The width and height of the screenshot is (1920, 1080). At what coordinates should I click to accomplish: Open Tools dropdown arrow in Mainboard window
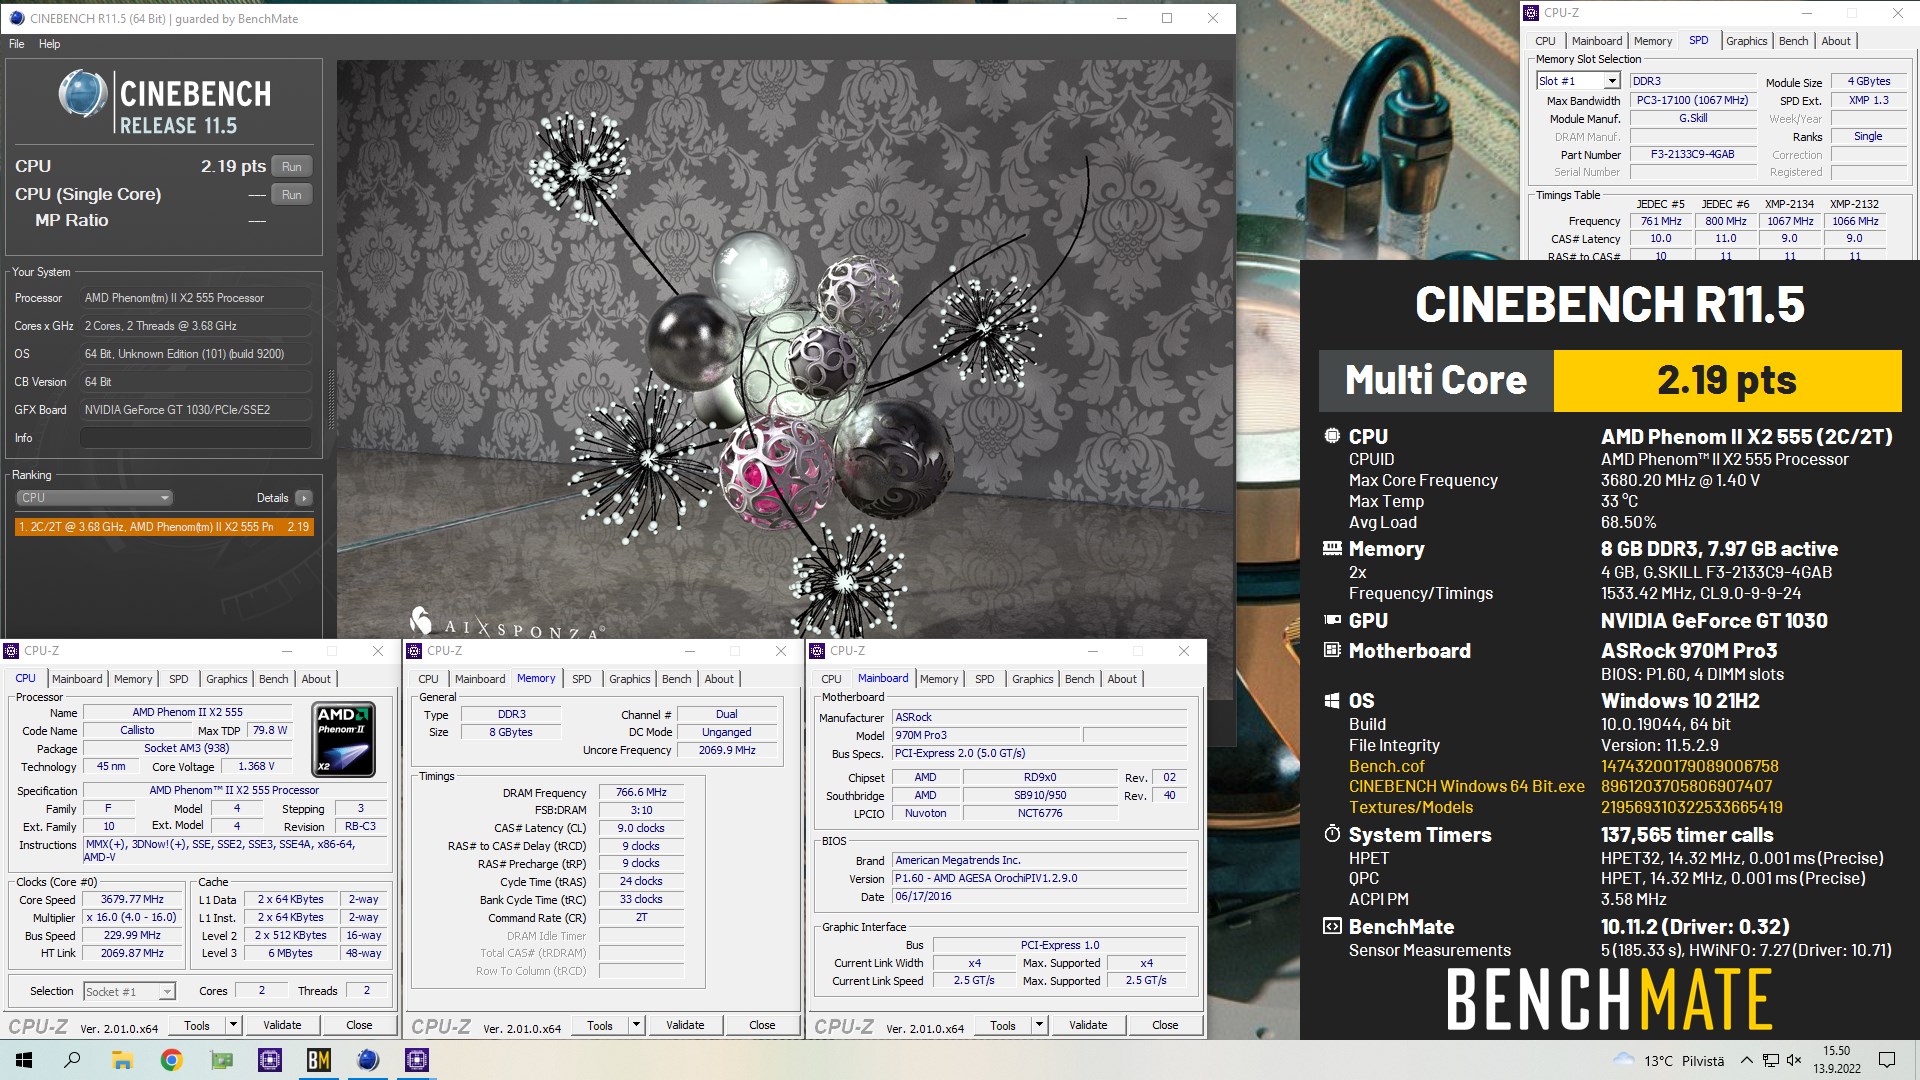1039,1025
